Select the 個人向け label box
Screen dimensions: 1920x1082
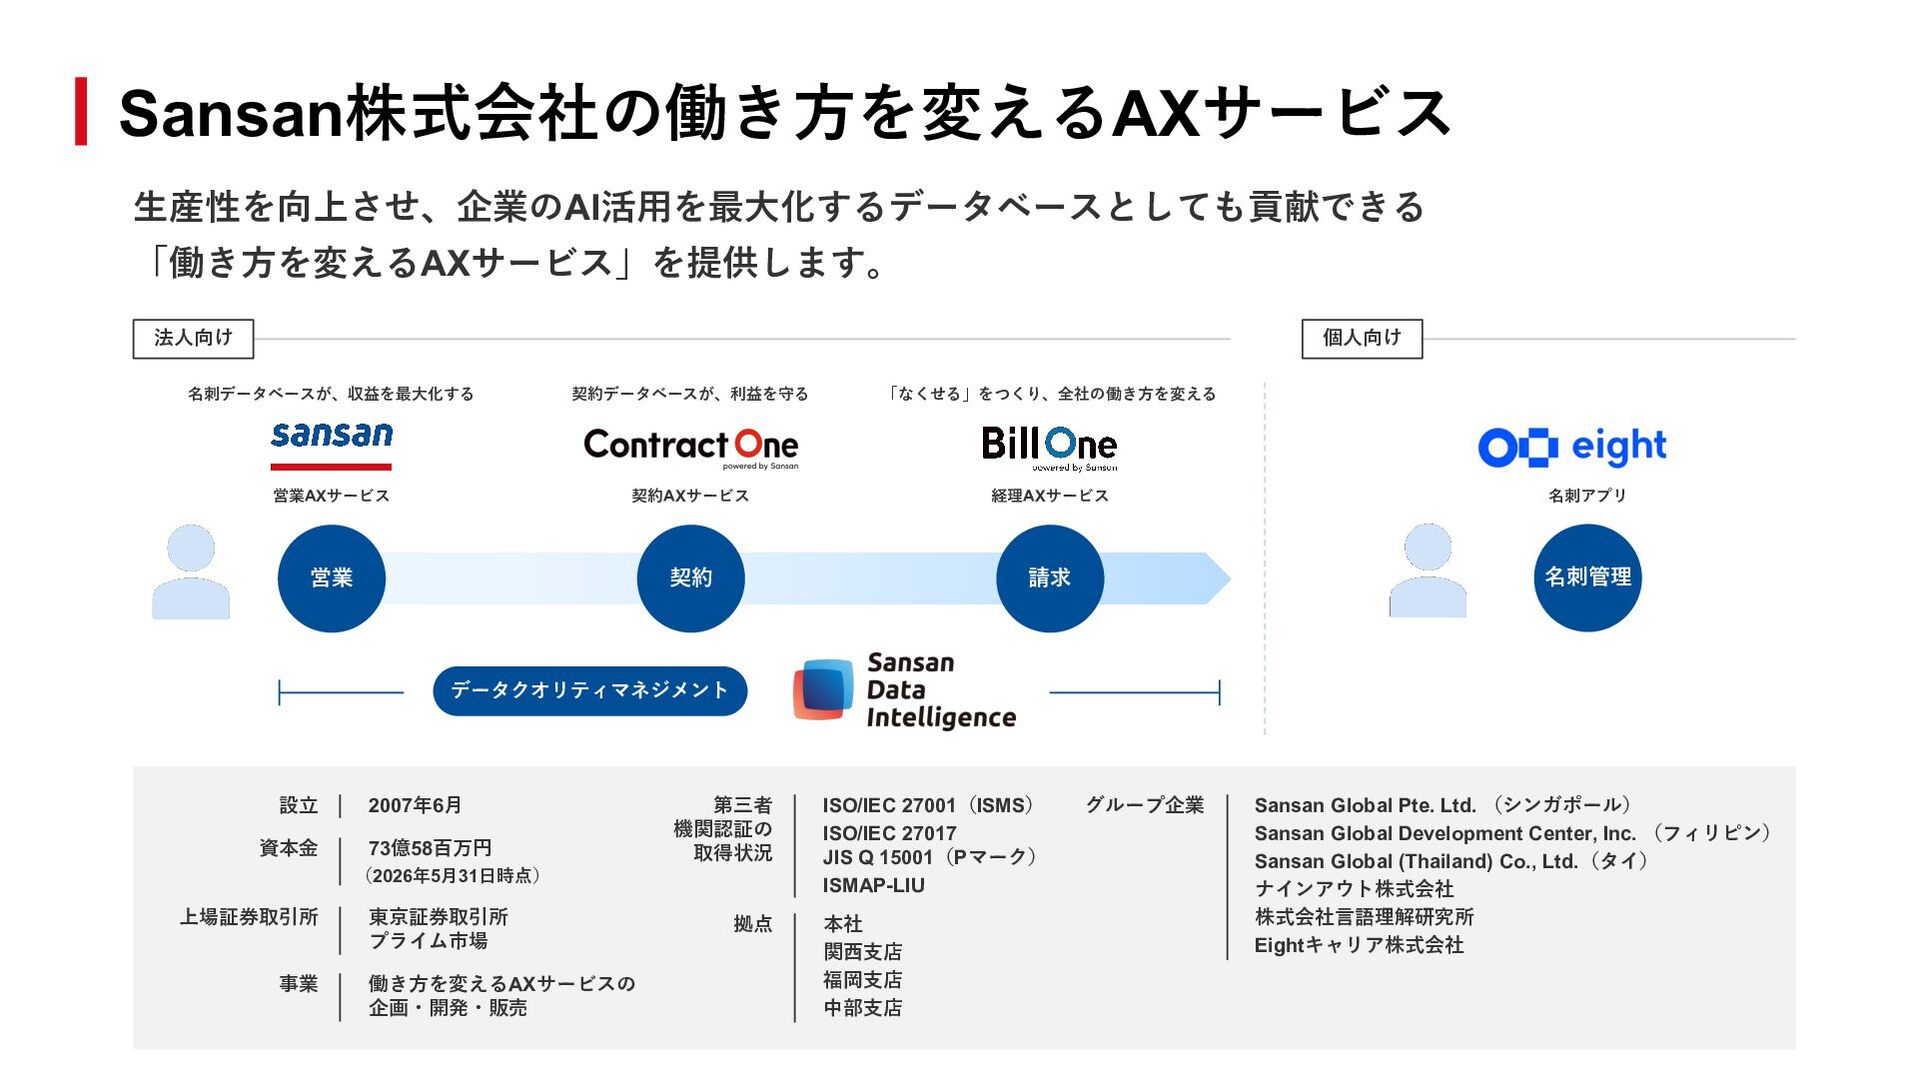click(x=1362, y=339)
